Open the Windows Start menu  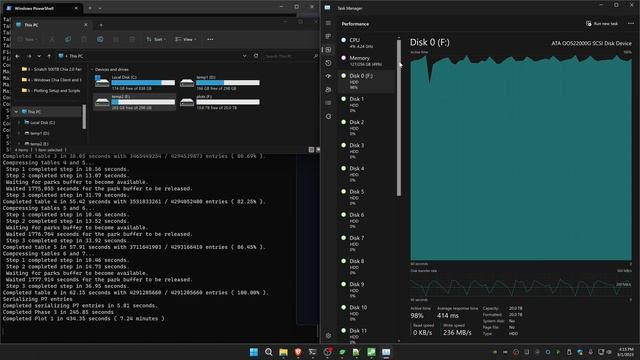click(x=254, y=352)
